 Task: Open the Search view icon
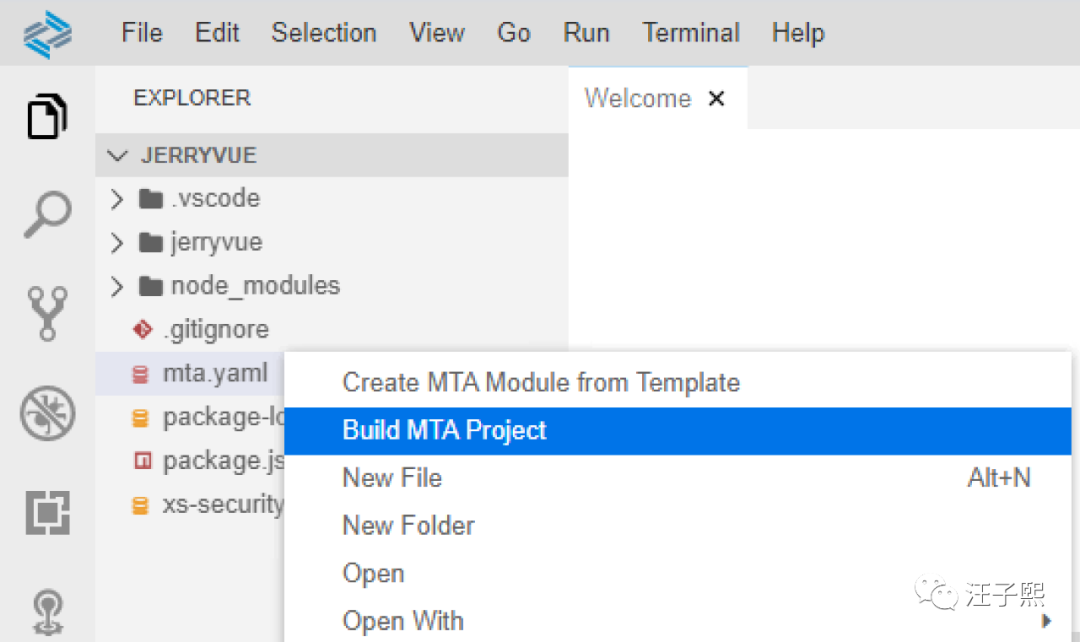(47, 214)
